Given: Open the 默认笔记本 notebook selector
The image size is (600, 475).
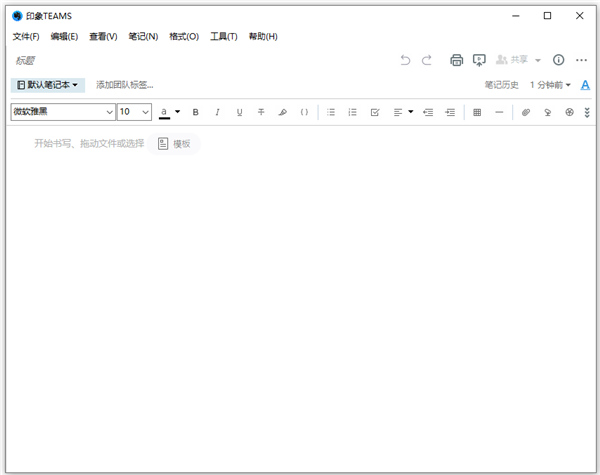Looking at the screenshot, I should (48, 85).
